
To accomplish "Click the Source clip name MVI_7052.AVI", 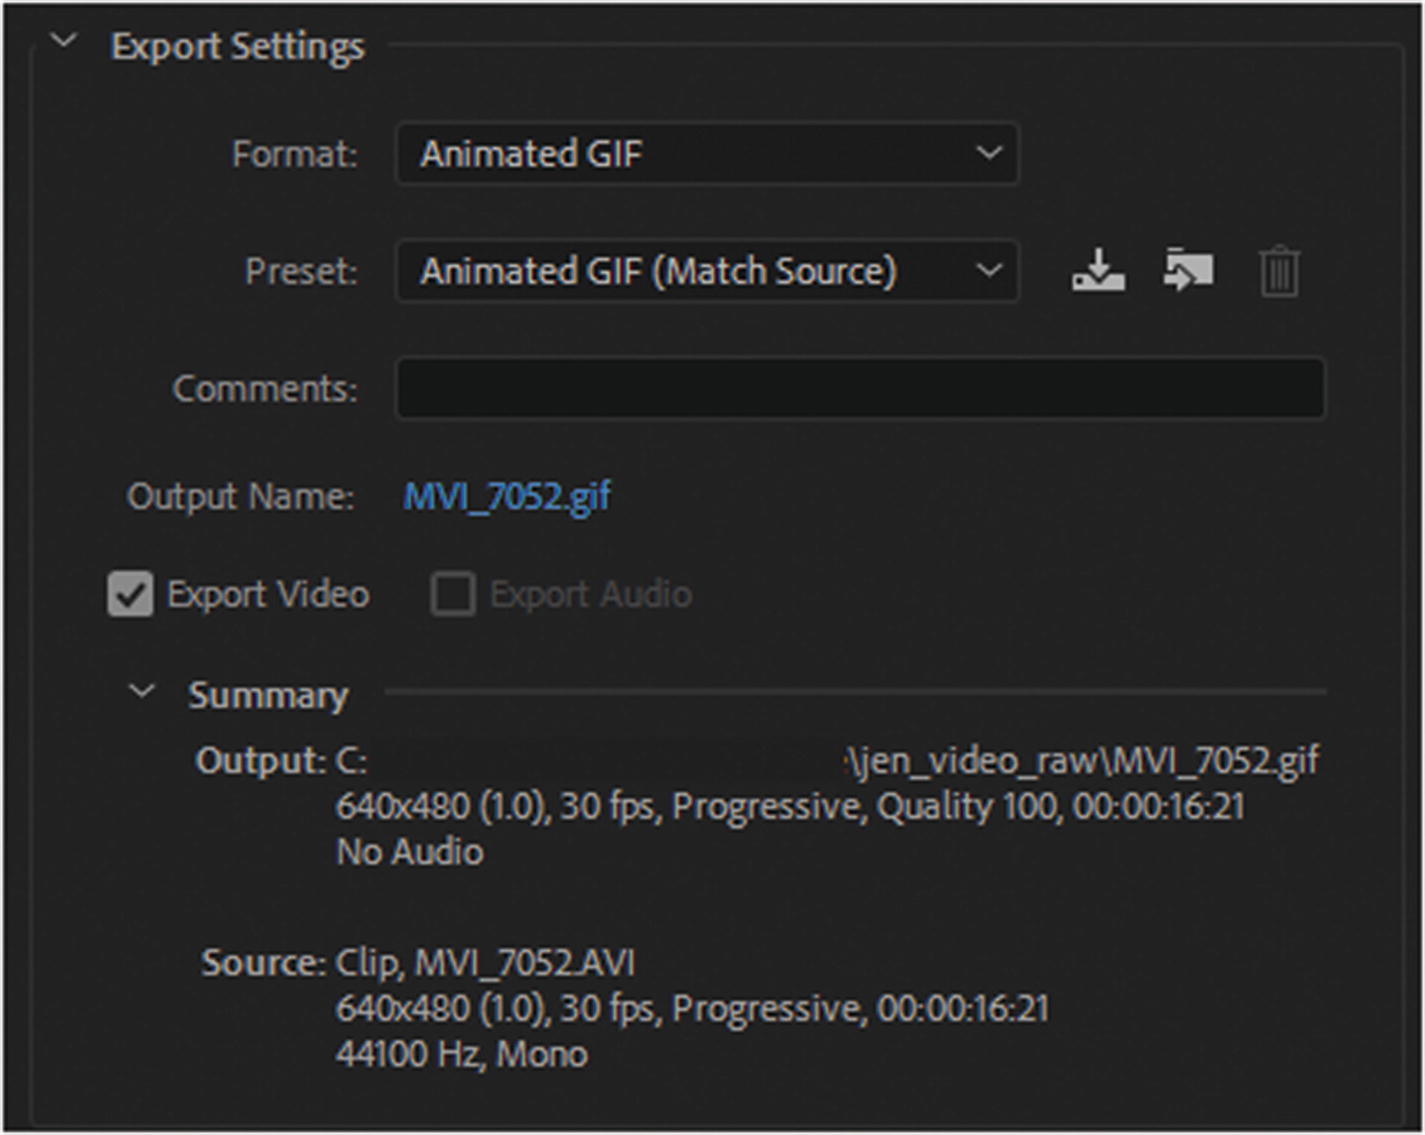I will pos(524,963).
